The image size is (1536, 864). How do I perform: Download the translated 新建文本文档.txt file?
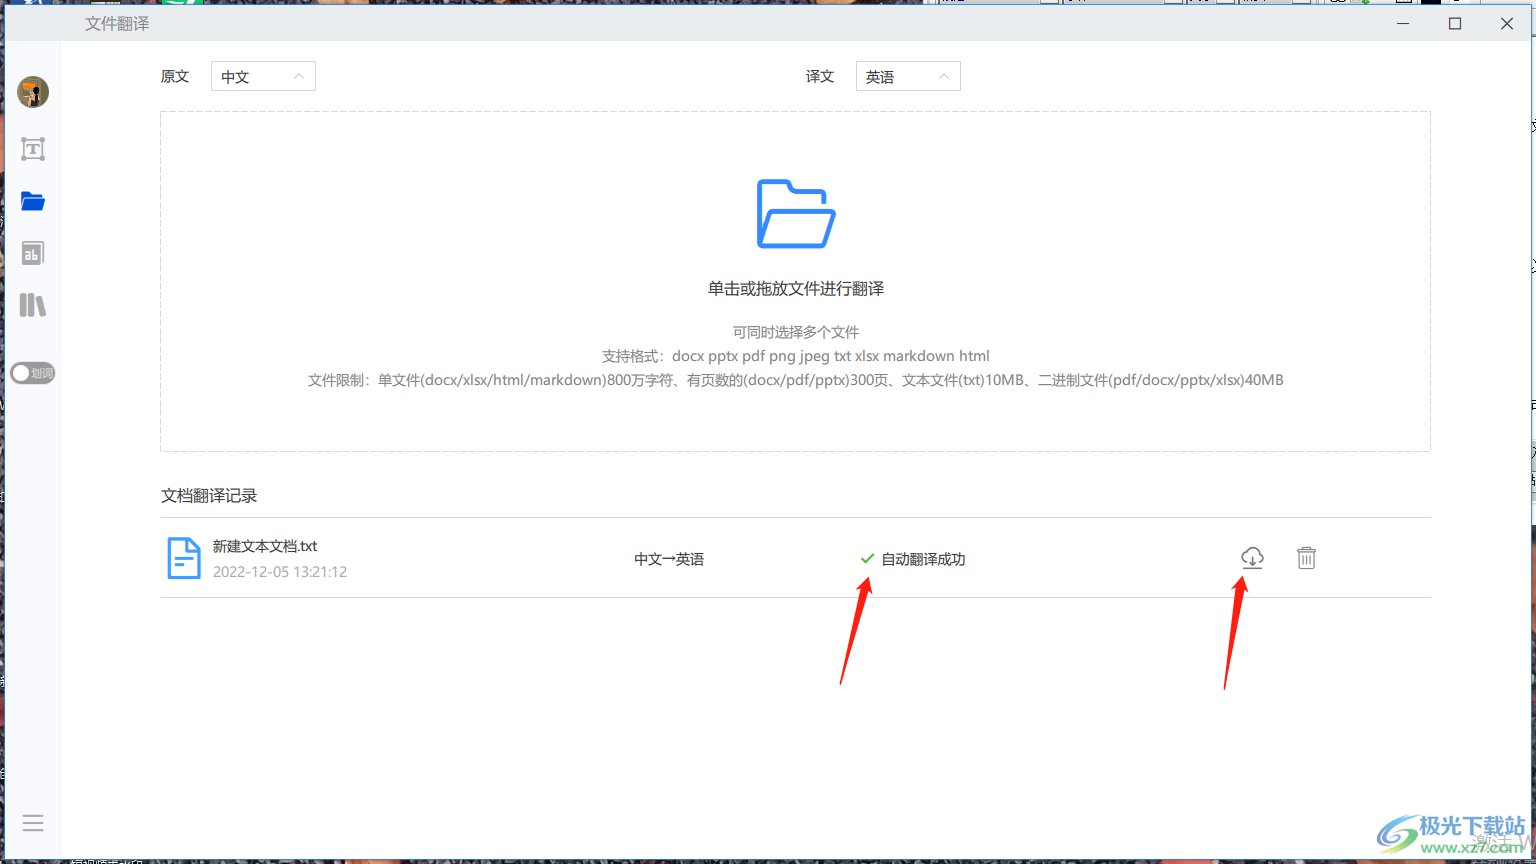tap(1252, 558)
